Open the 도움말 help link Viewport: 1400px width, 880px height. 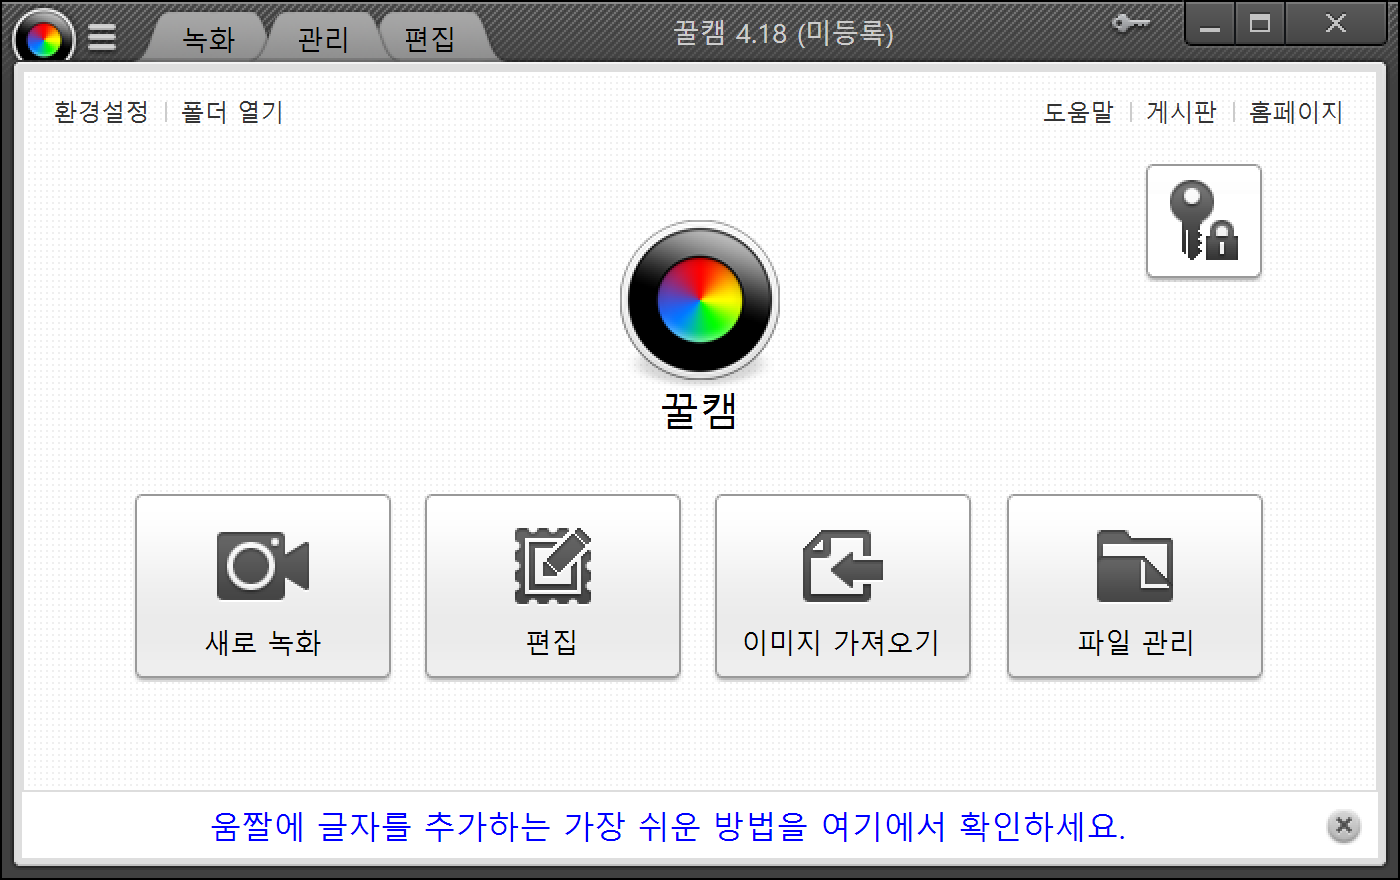[x=1078, y=112]
